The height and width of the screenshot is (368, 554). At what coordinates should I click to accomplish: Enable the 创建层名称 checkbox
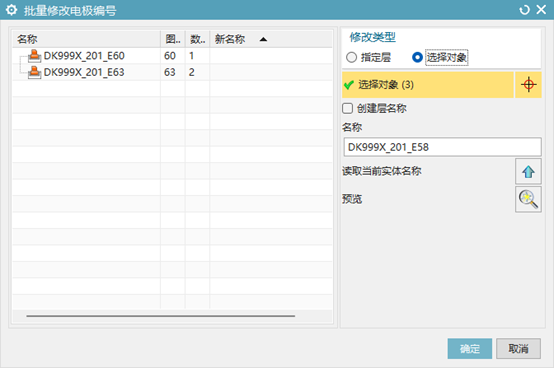347,108
